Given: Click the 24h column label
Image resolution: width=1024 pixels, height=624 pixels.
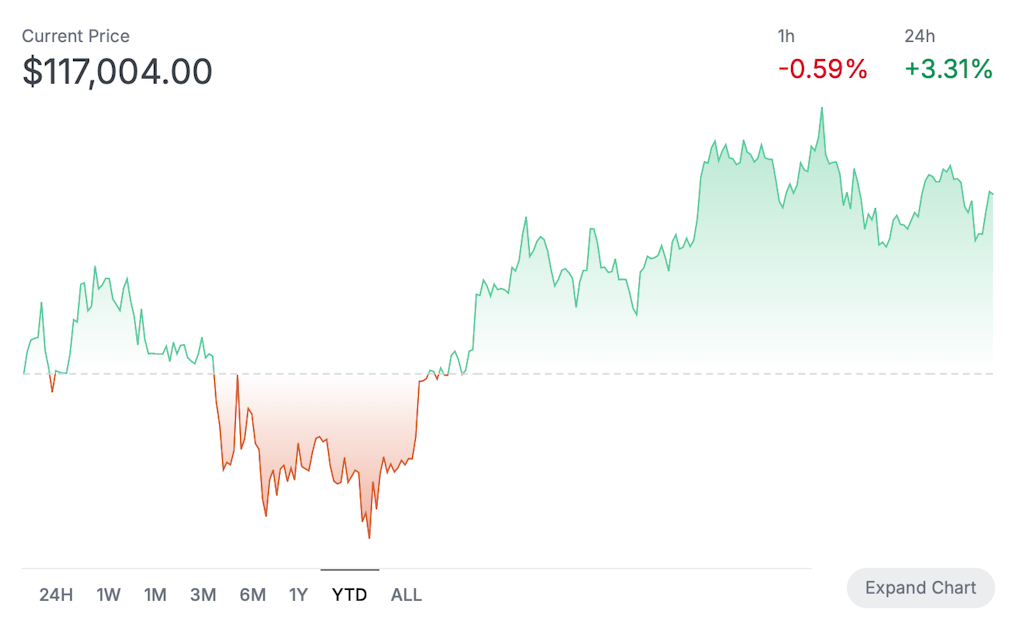Looking at the screenshot, I should coord(919,36).
